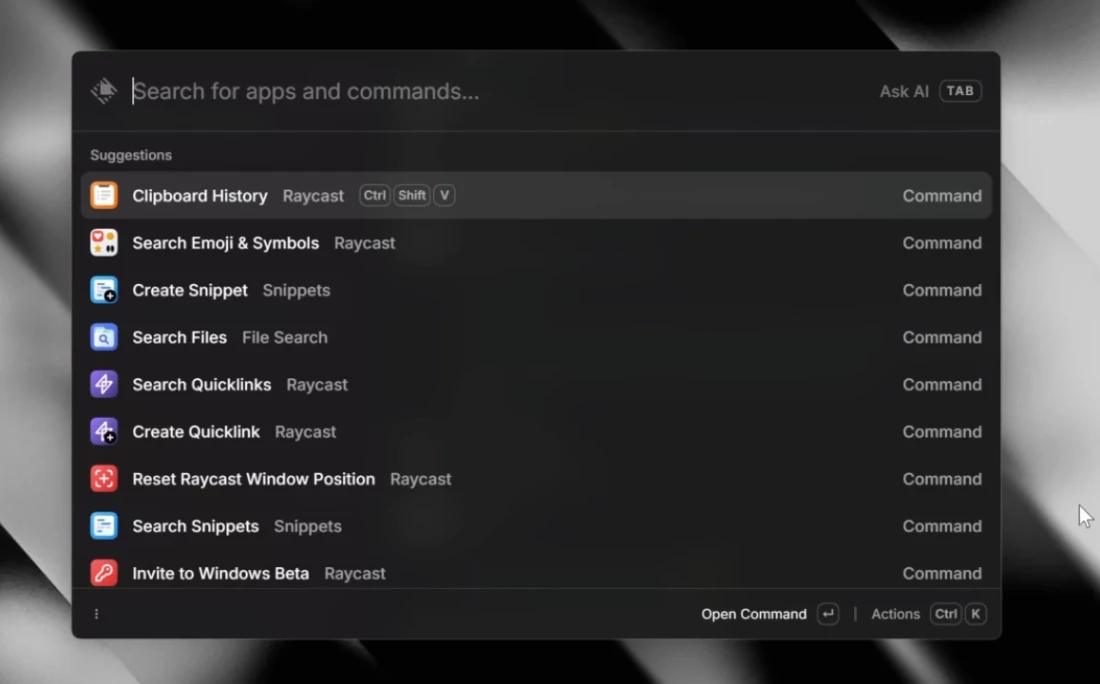
Task: Click the Ctrl K shortcut badge
Action: (x=958, y=614)
